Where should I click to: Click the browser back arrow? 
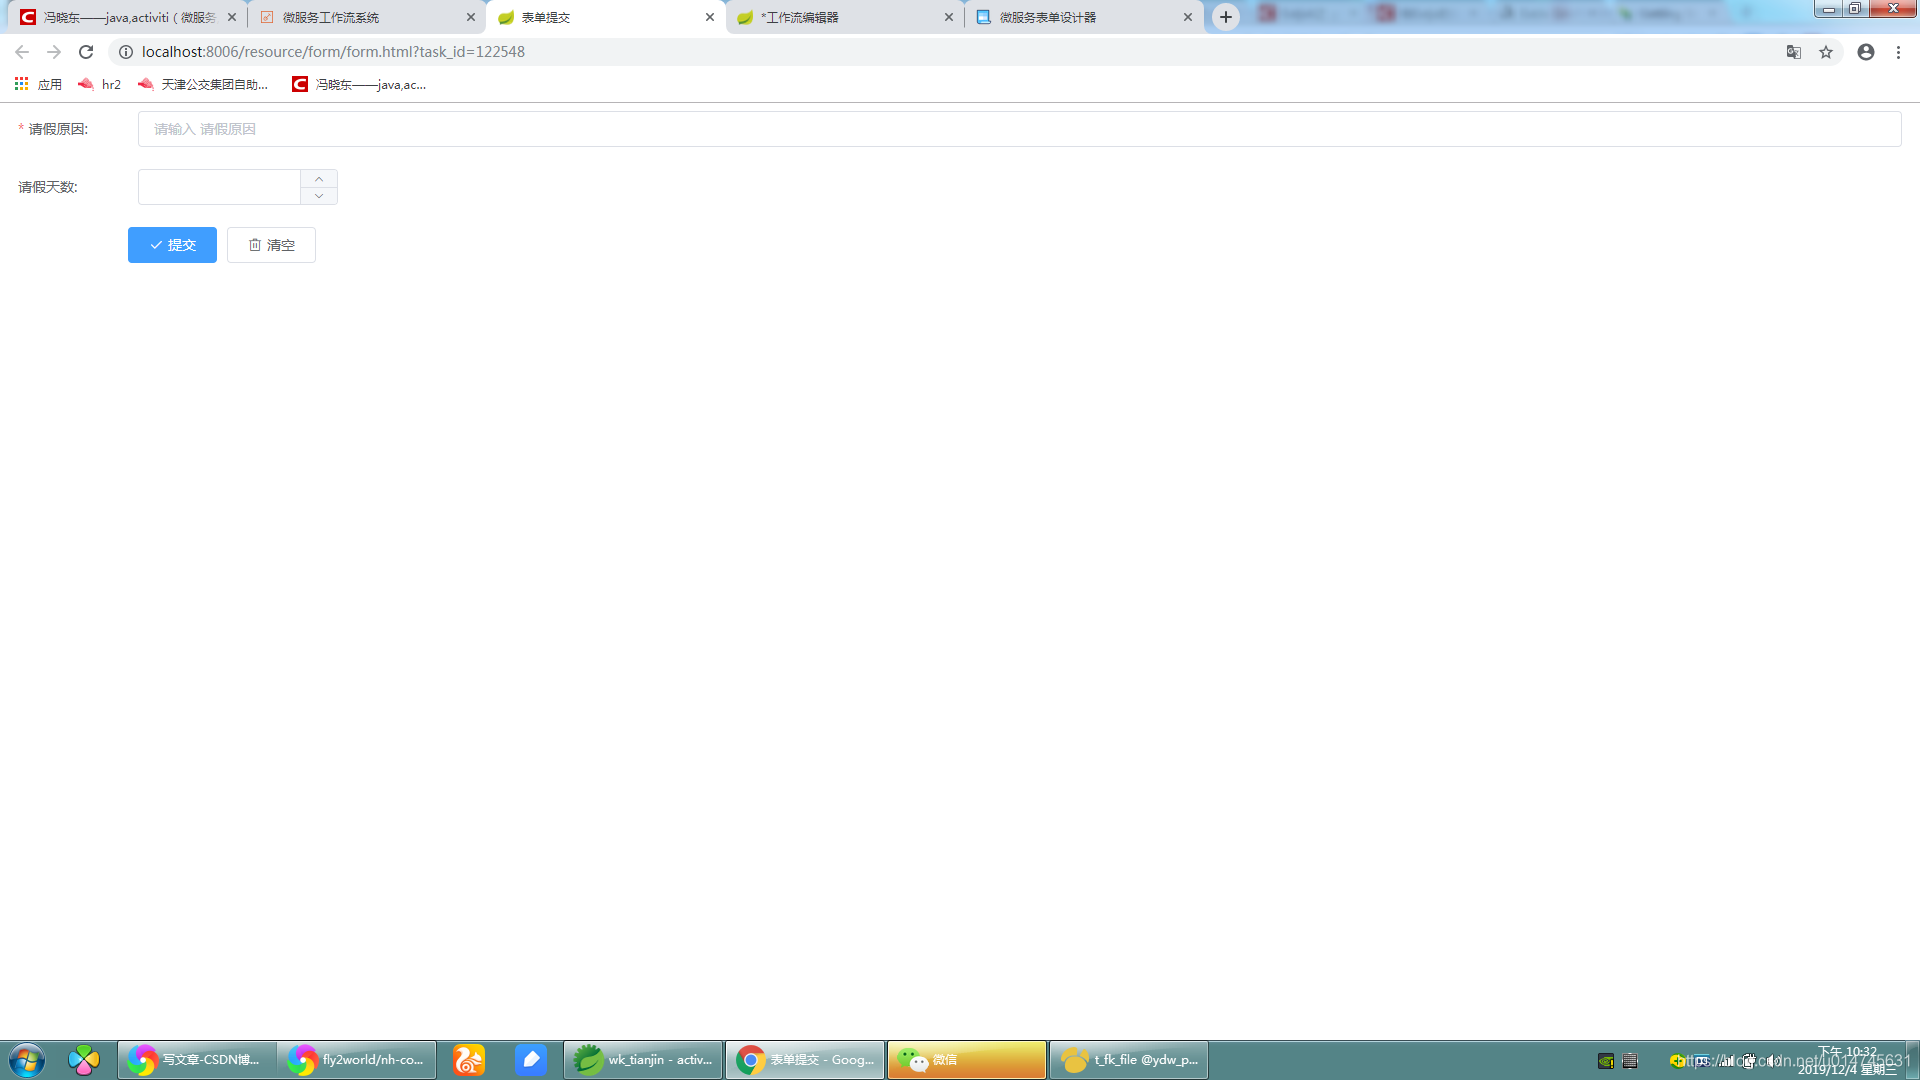point(22,52)
